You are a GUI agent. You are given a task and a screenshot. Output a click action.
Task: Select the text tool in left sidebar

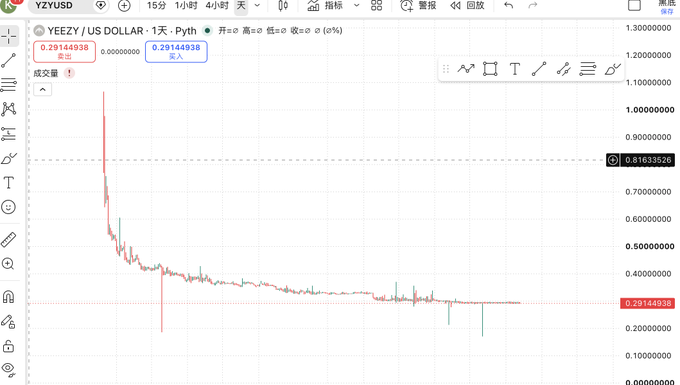[9, 183]
